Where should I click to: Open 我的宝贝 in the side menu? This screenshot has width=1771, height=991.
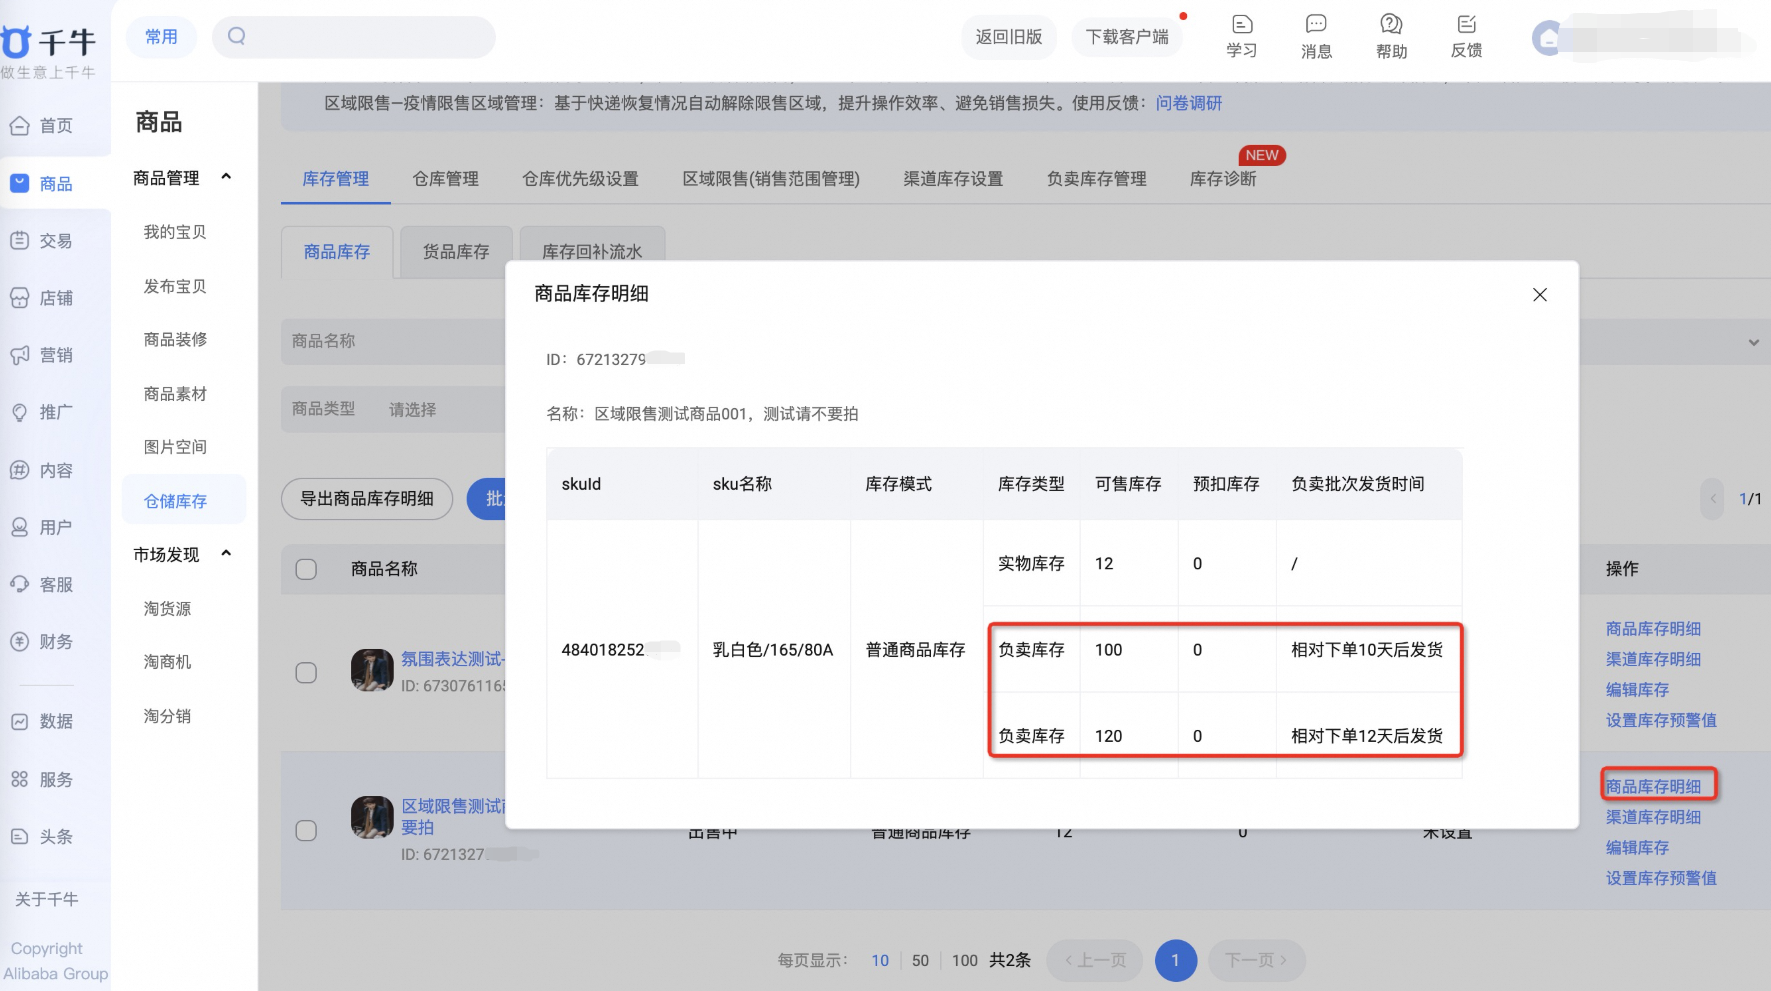click(175, 232)
